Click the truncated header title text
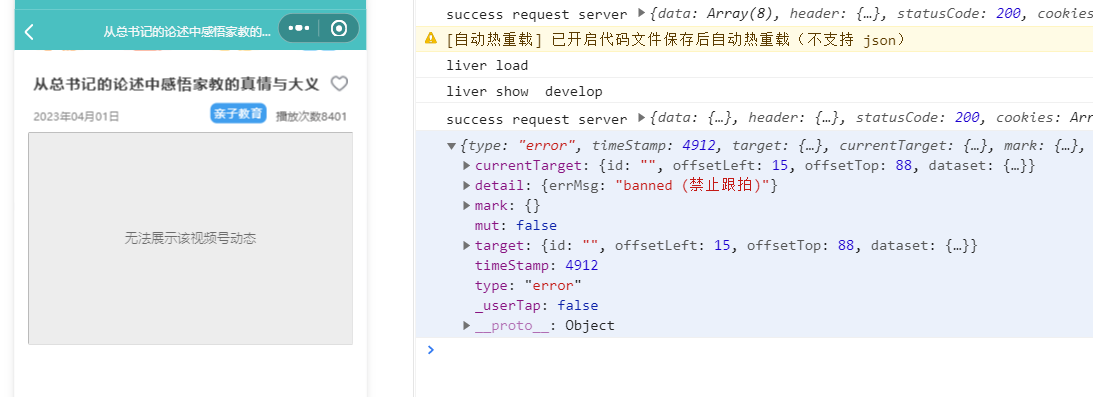Viewport: 1093px width, 397px height. [x=187, y=32]
